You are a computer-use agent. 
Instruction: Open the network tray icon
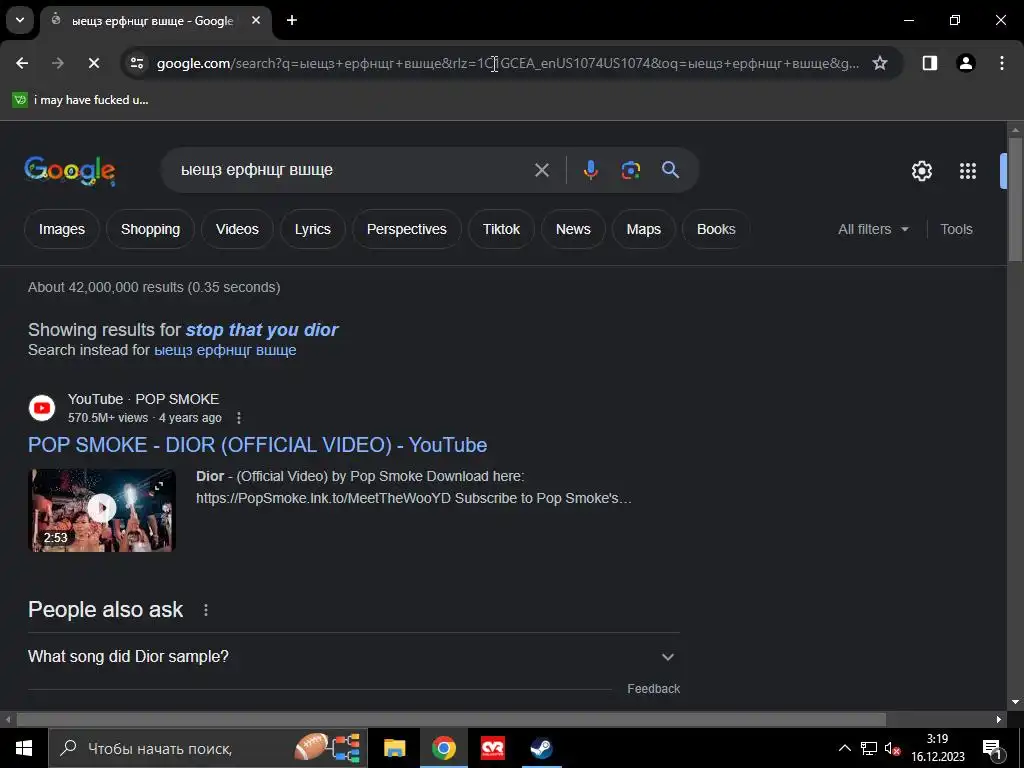point(869,748)
